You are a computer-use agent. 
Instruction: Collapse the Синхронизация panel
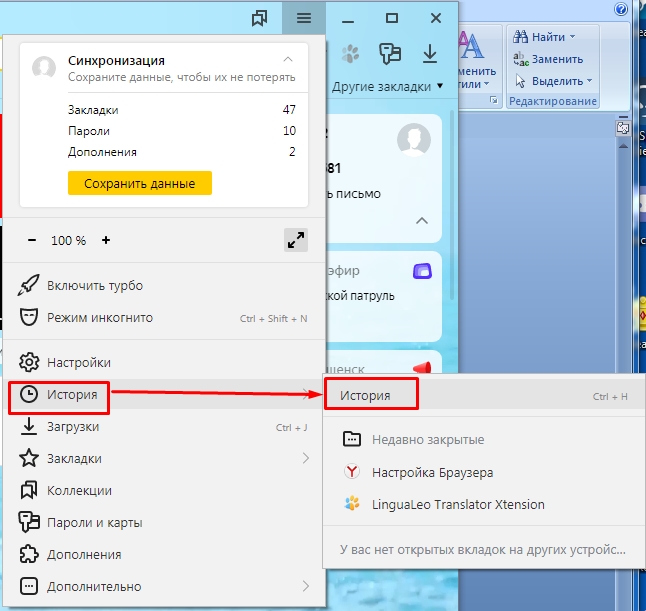288,59
